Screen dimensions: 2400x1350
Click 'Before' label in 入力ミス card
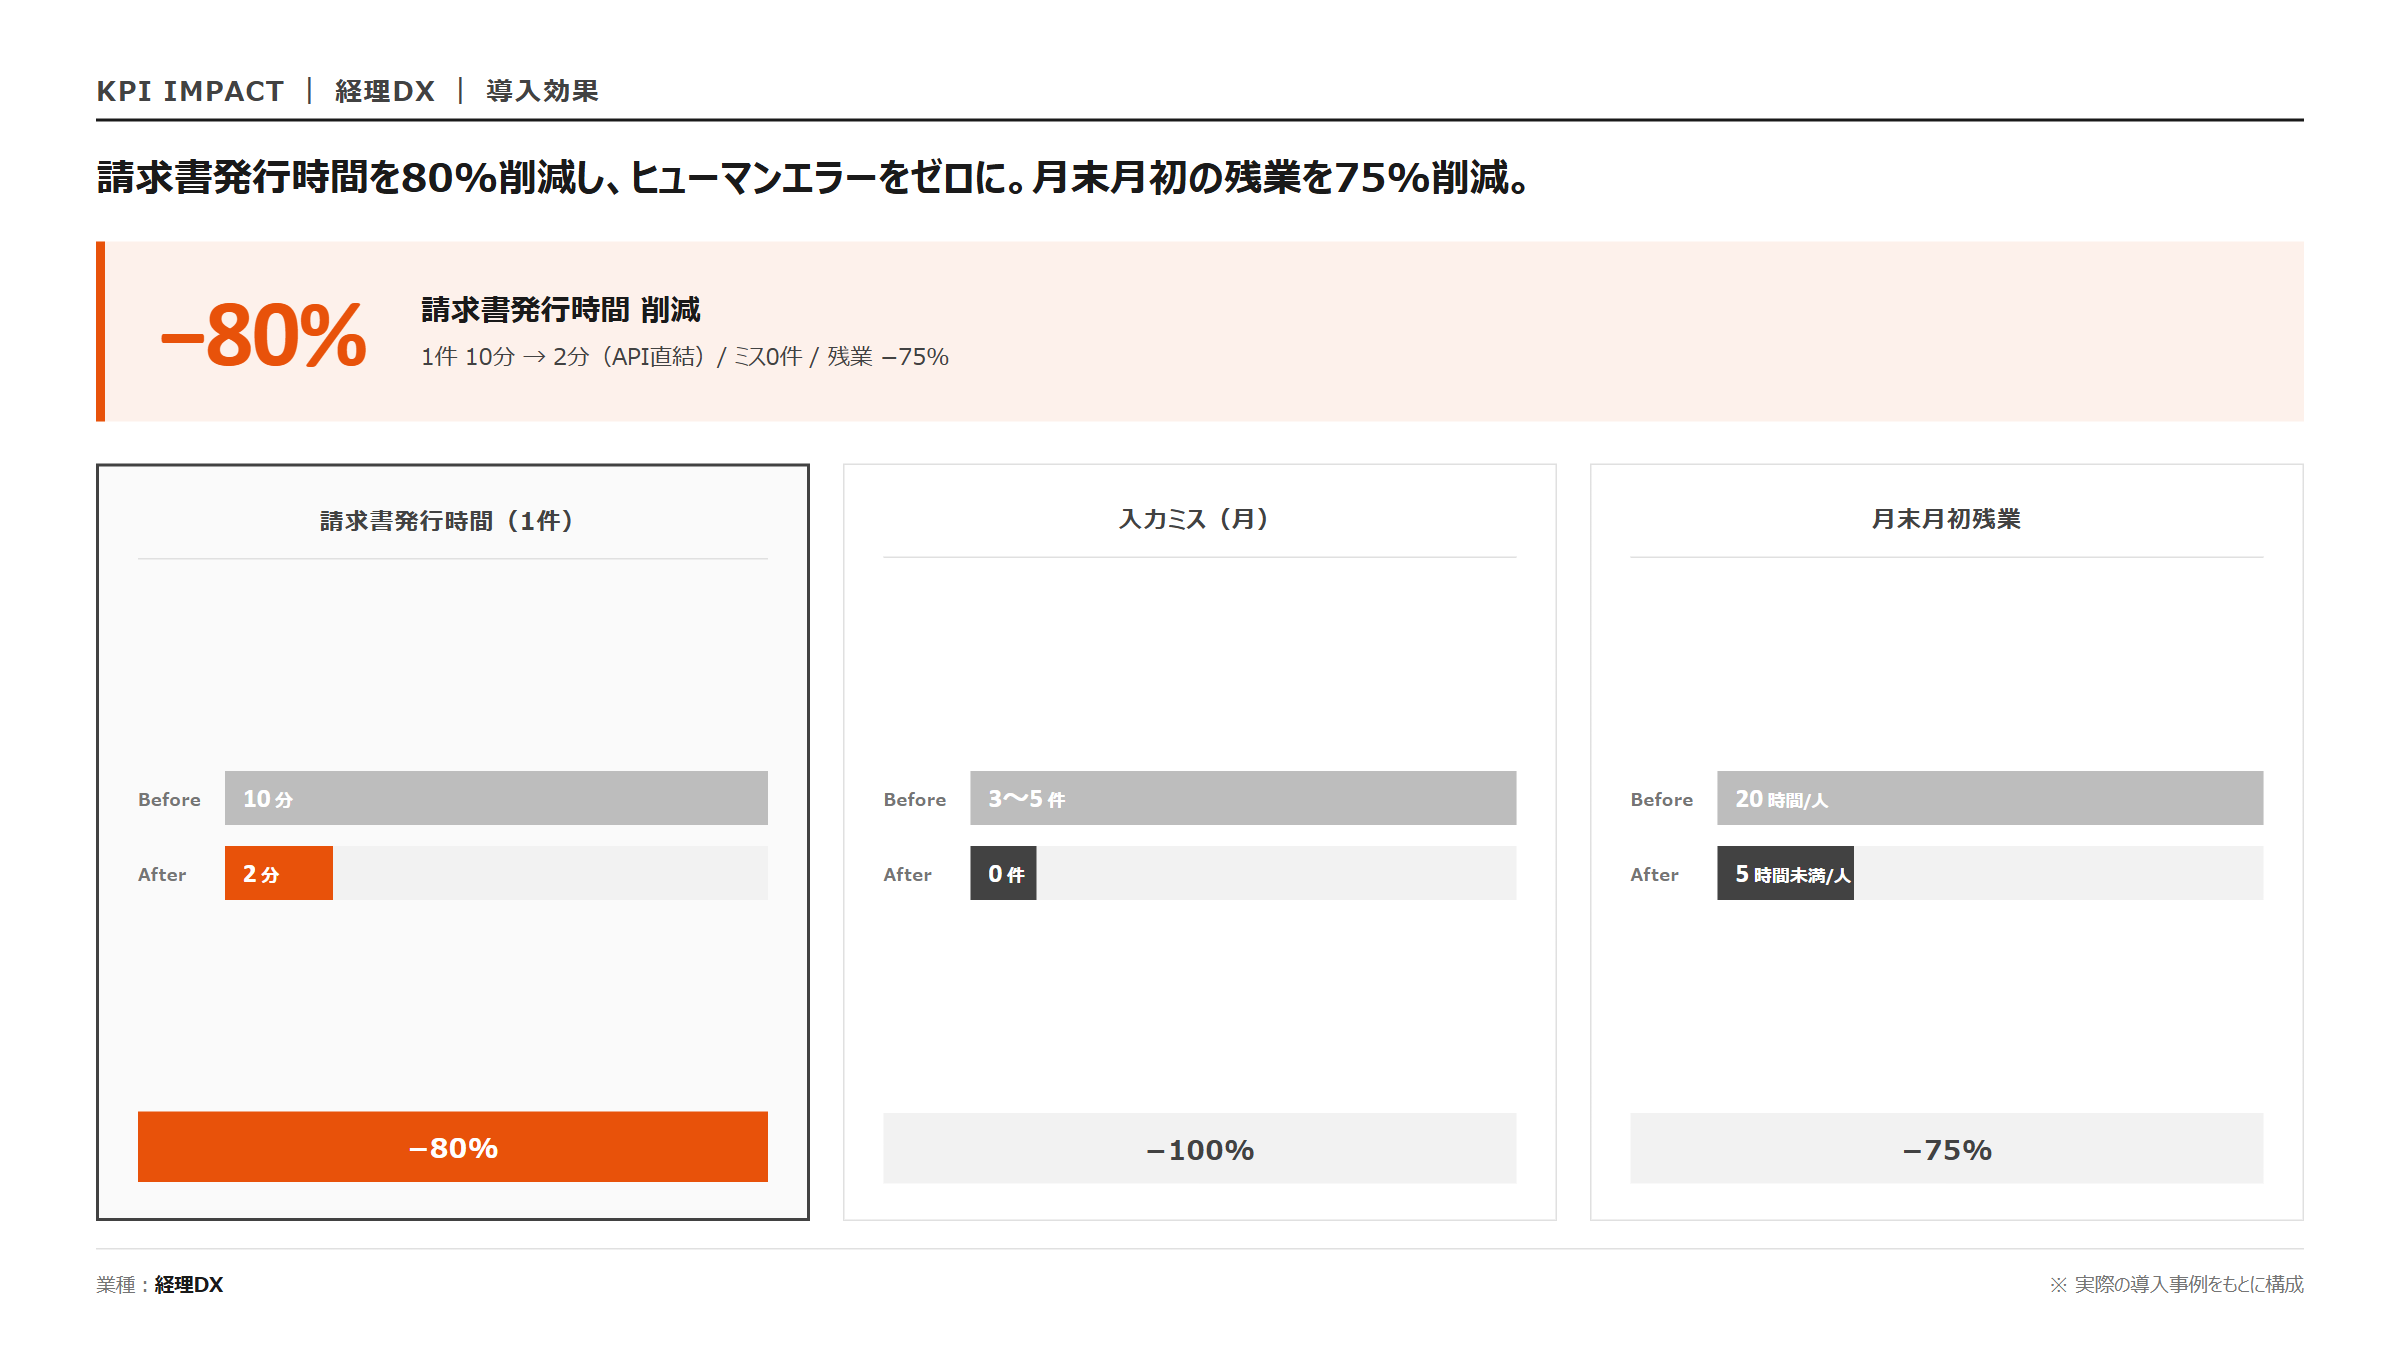[915, 799]
